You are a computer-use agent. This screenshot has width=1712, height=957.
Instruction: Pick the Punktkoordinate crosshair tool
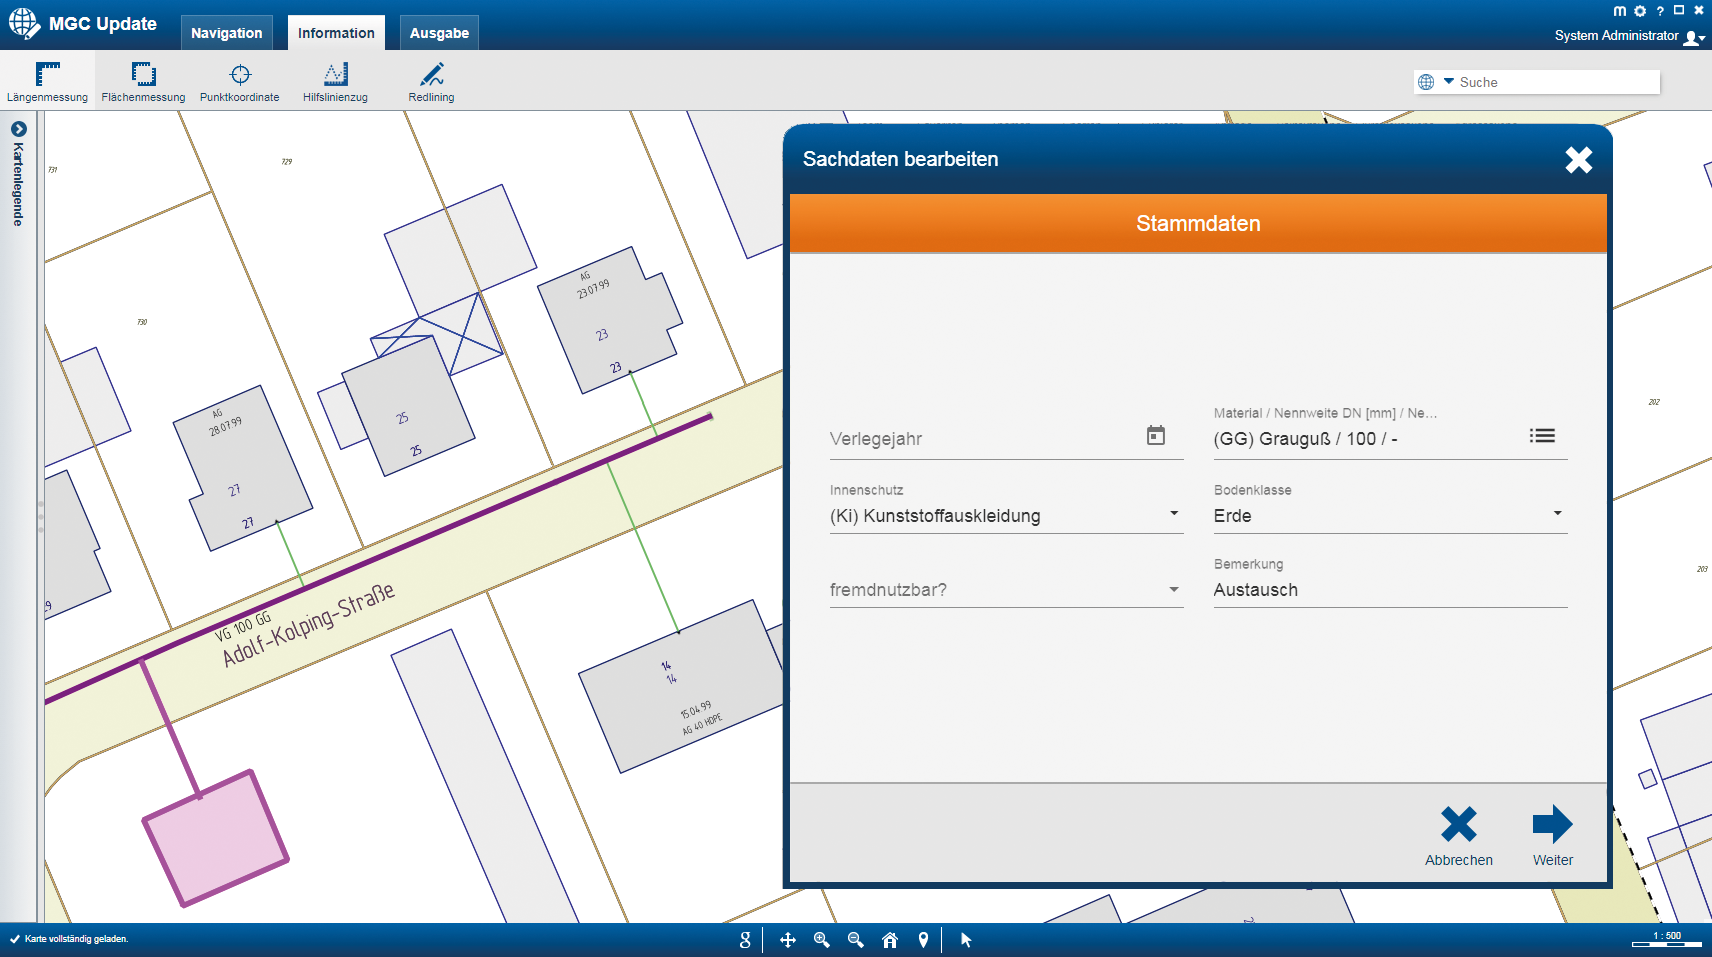coord(239,81)
